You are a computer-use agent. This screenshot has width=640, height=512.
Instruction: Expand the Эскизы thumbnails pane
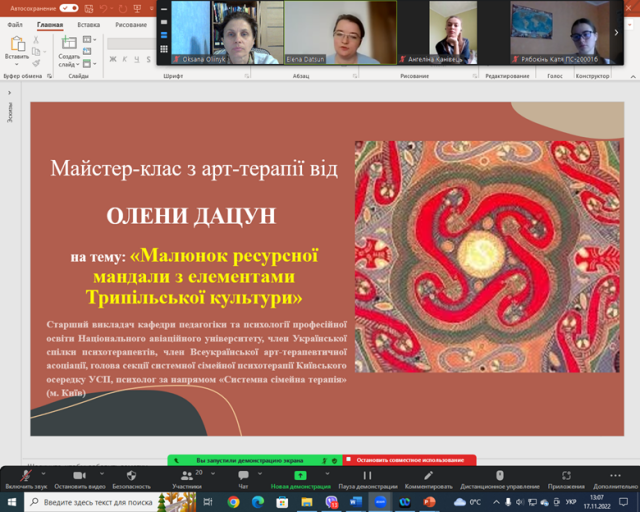point(9,93)
